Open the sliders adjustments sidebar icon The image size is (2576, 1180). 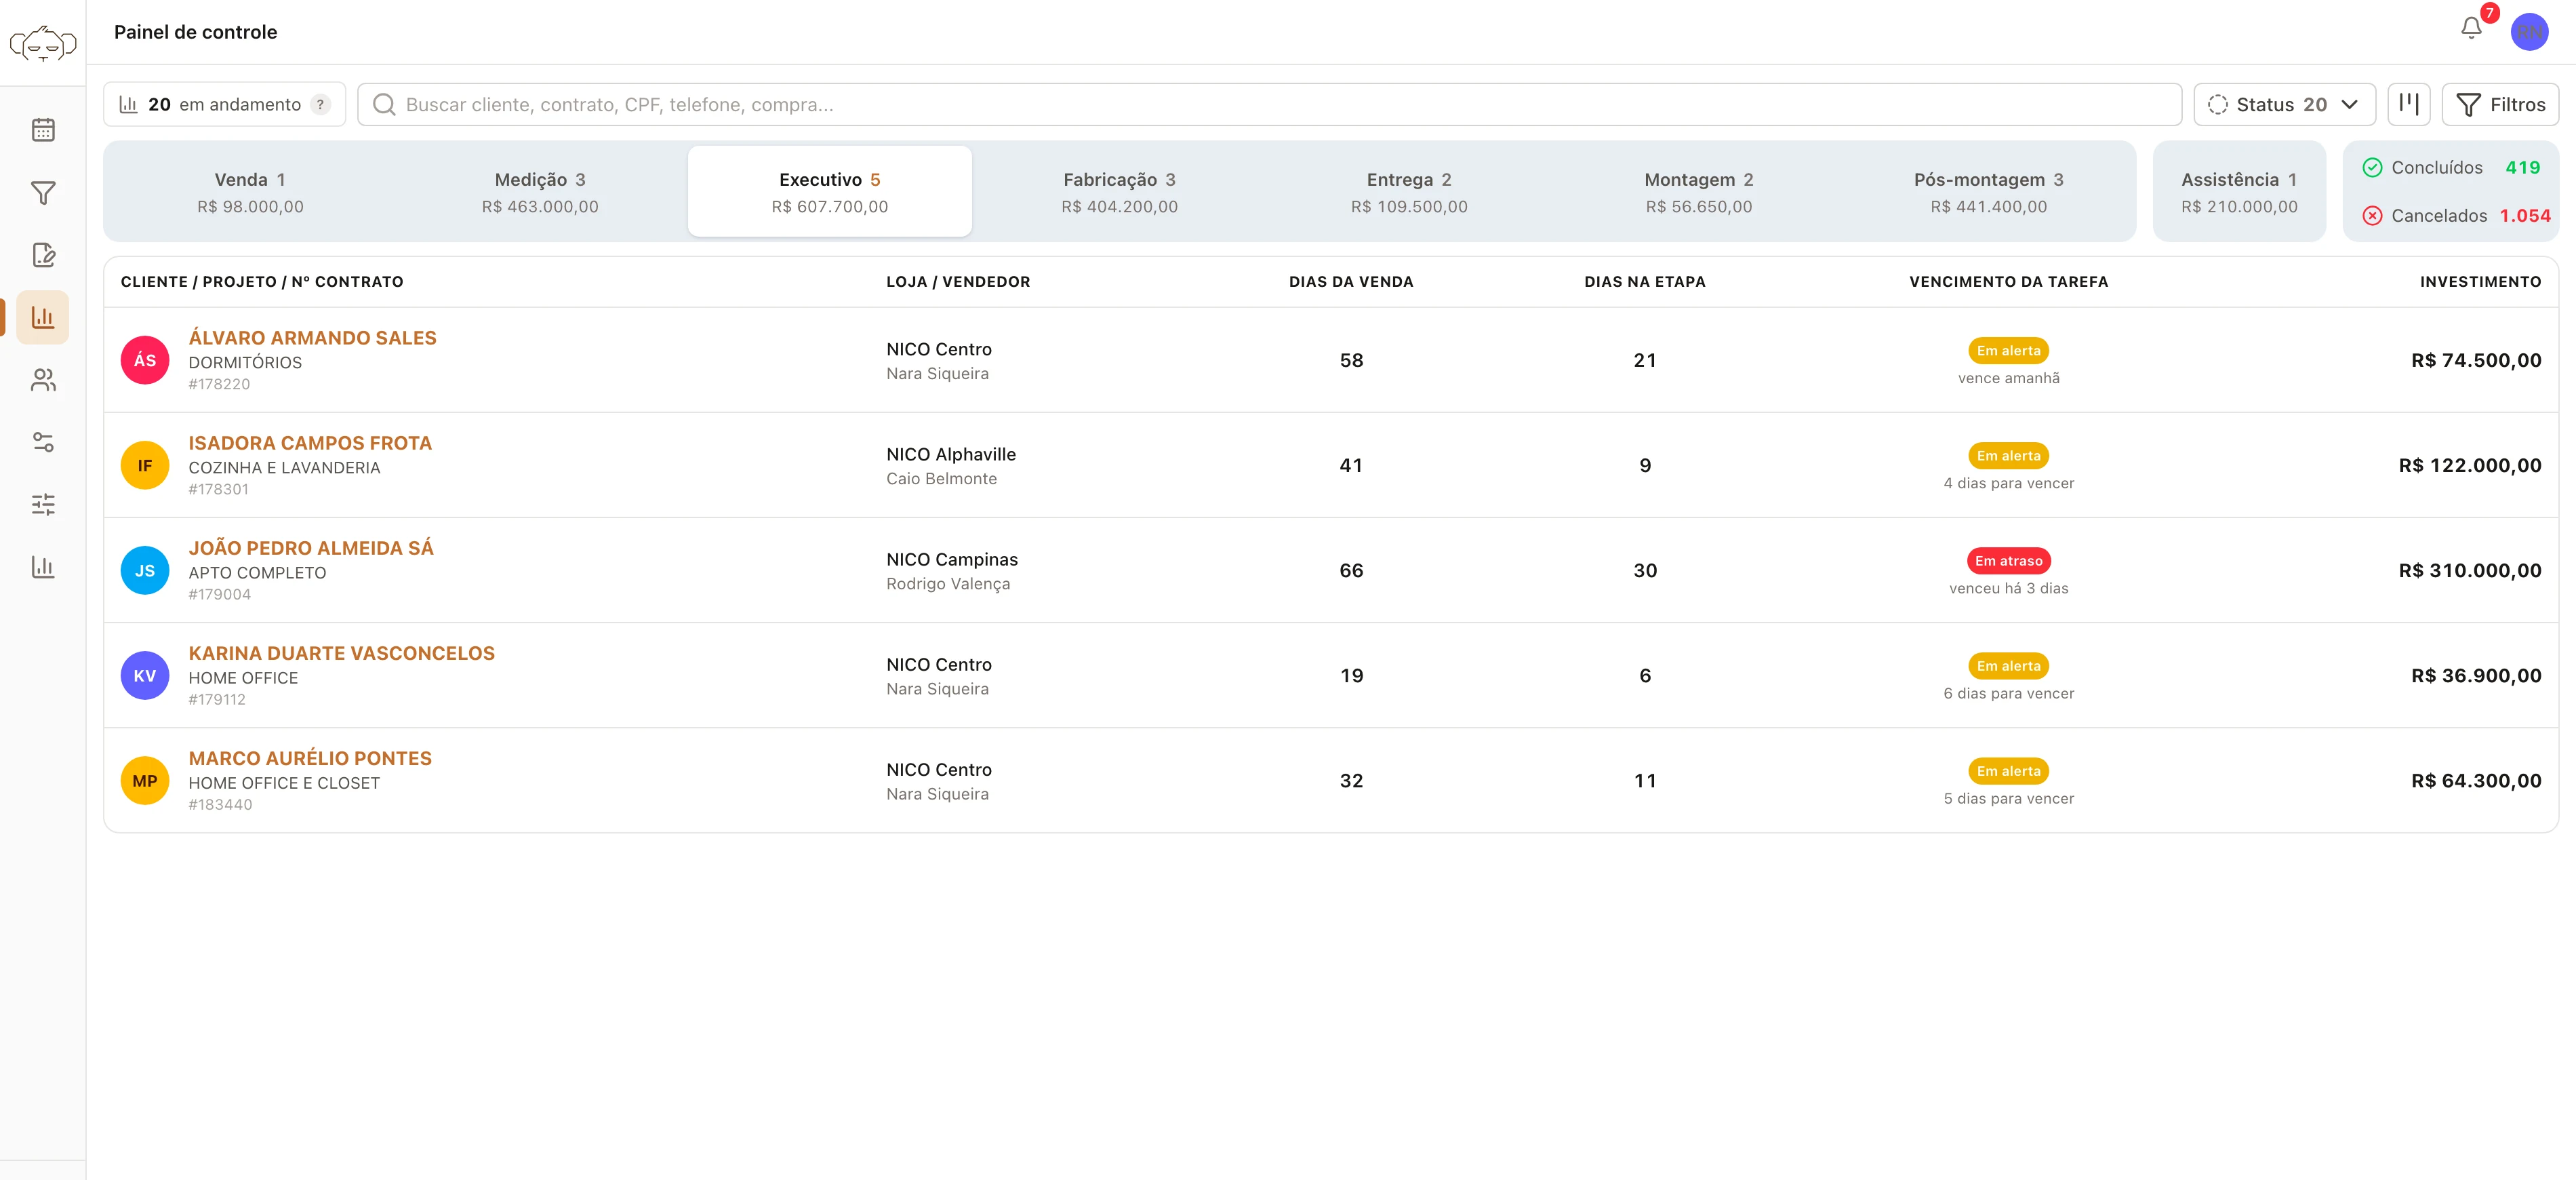click(43, 504)
